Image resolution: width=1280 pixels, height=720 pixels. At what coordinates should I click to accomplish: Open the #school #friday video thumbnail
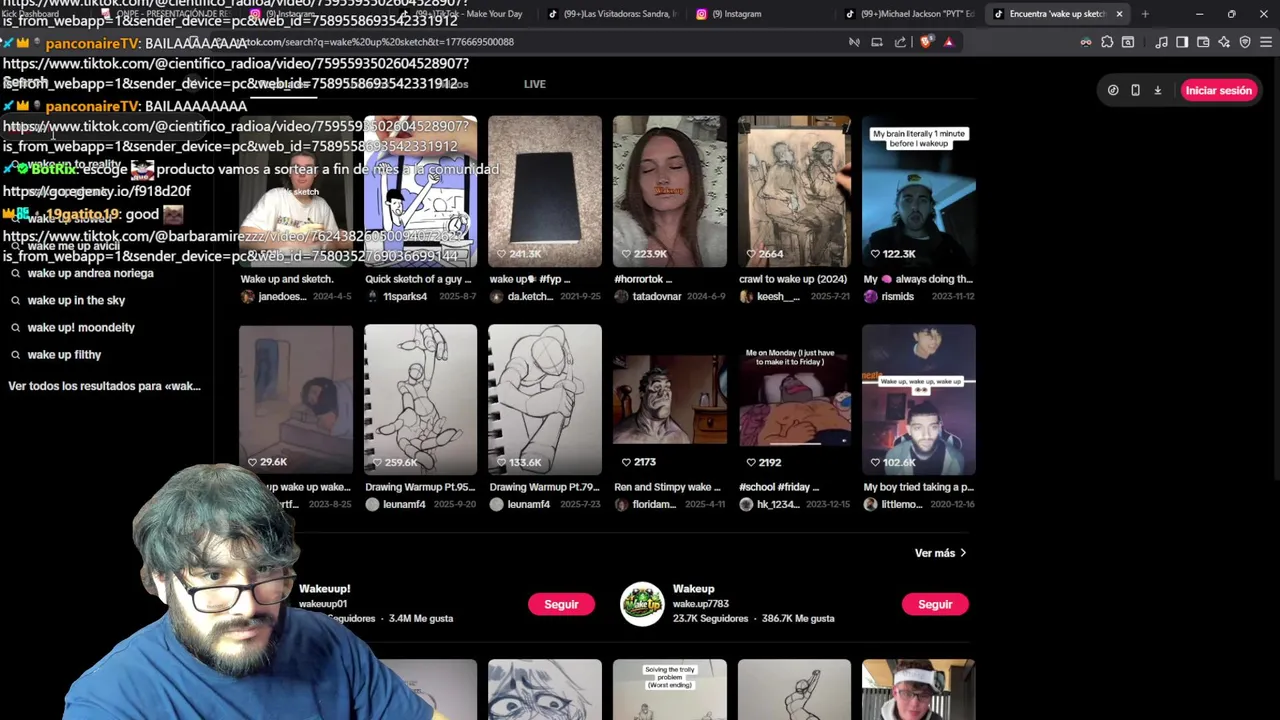click(x=794, y=399)
